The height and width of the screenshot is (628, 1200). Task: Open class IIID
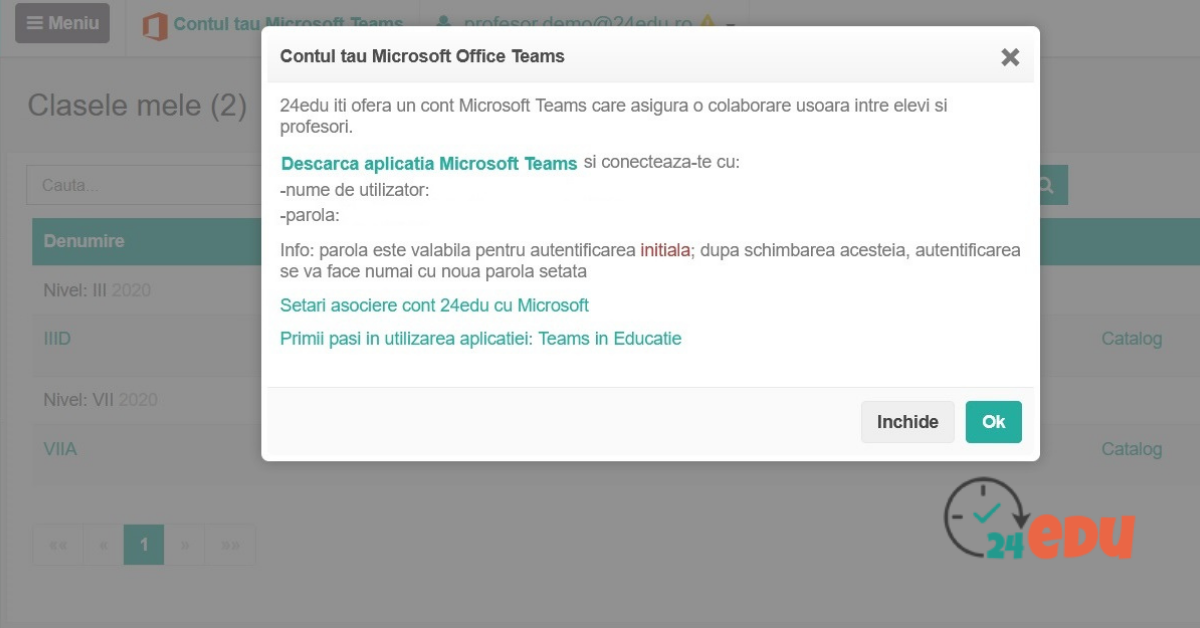pyautogui.click(x=57, y=339)
